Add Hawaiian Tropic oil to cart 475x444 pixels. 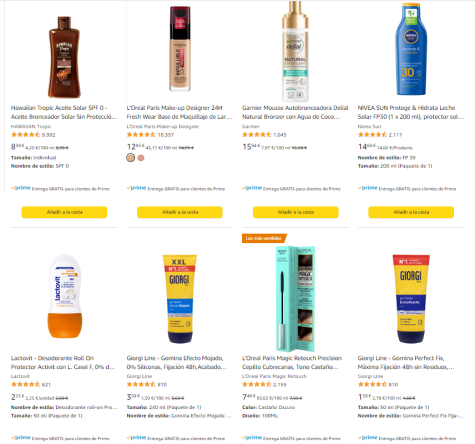click(64, 212)
